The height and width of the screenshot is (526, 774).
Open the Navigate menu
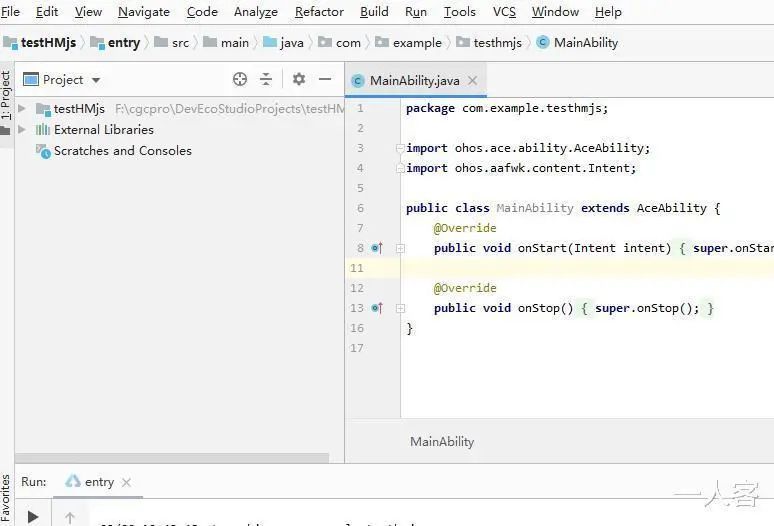[x=144, y=11]
